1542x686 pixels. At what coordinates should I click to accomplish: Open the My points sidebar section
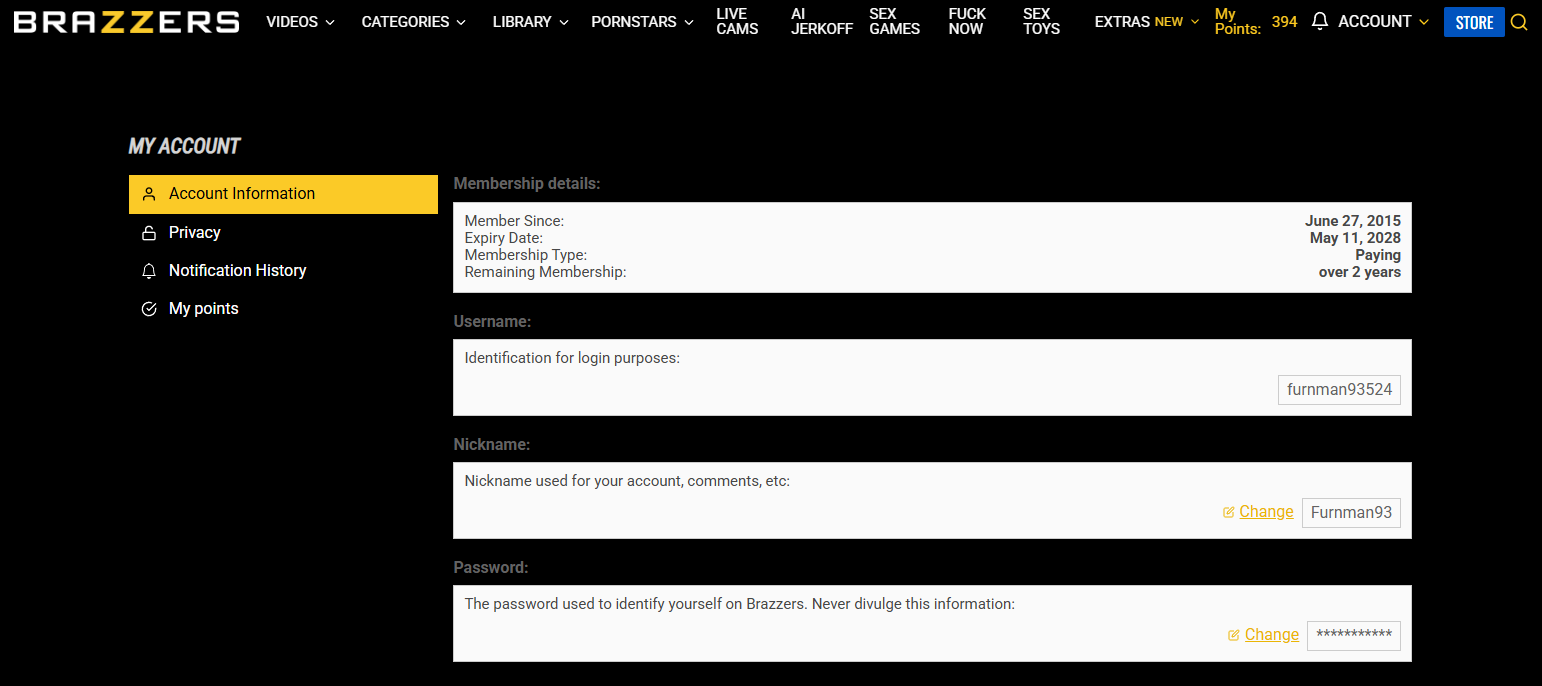(x=203, y=309)
